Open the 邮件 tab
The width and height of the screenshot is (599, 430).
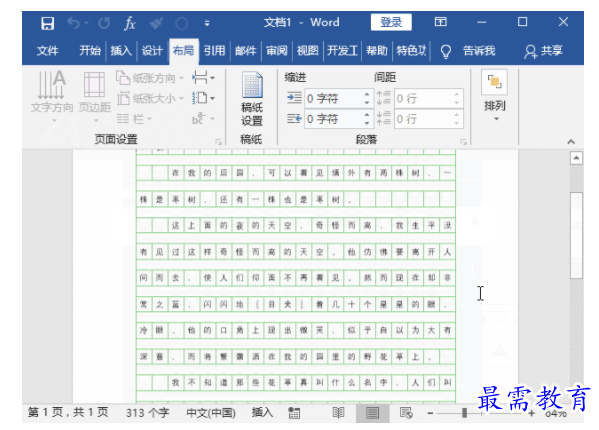246,51
